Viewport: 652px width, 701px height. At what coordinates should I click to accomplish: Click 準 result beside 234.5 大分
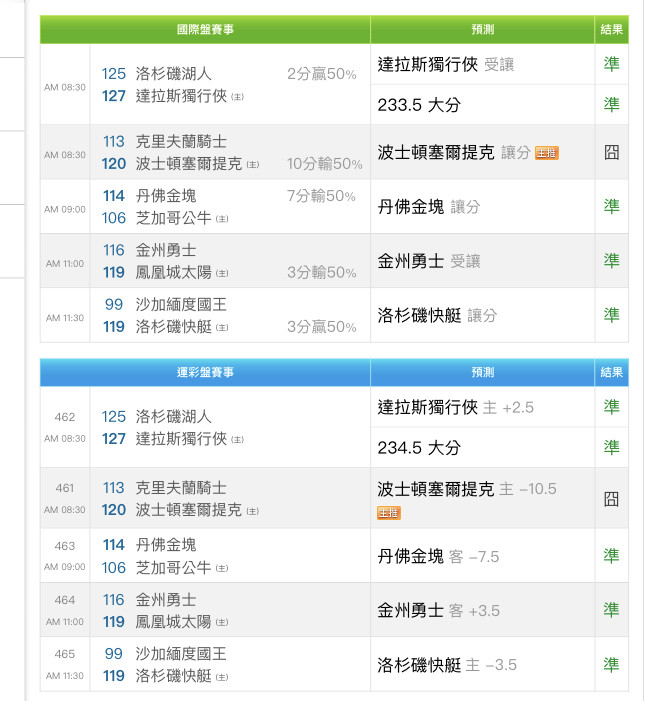coord(611,447)
